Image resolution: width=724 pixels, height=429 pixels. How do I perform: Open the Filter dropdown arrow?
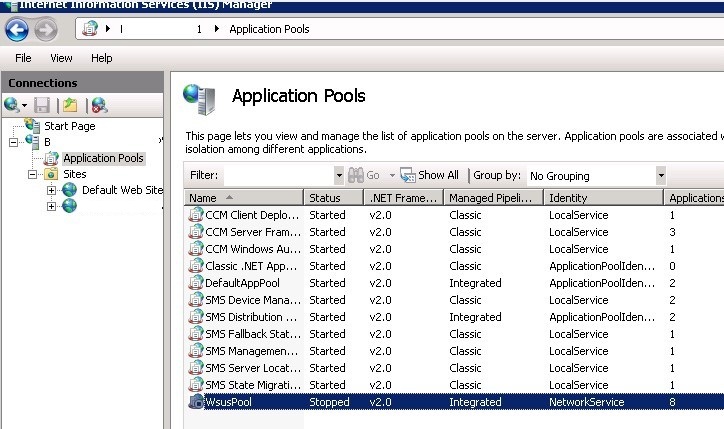tap(339, 175)
